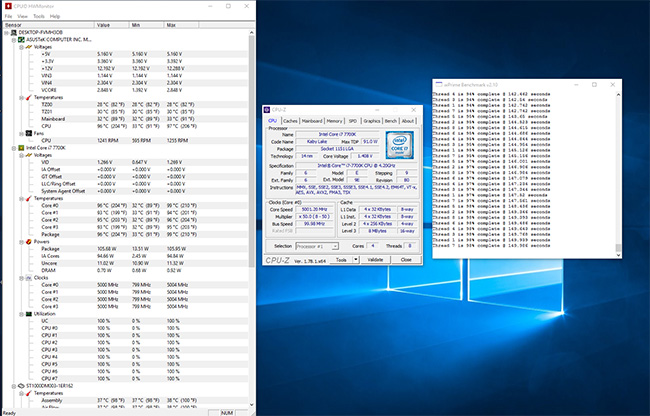Click the Sensor column header
The width and height of the screenshot is (650, 416).
tap(49, 25)
